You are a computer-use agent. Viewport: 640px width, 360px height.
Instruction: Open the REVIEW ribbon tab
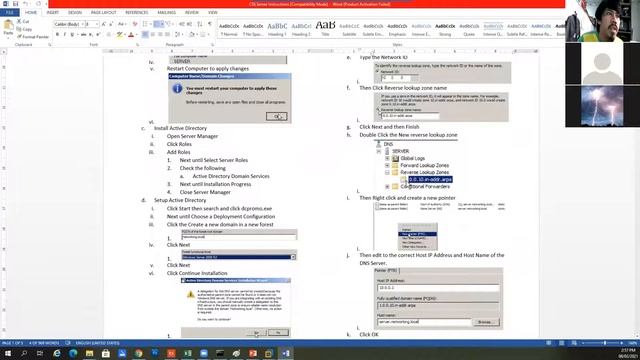[x=192, y=13]
